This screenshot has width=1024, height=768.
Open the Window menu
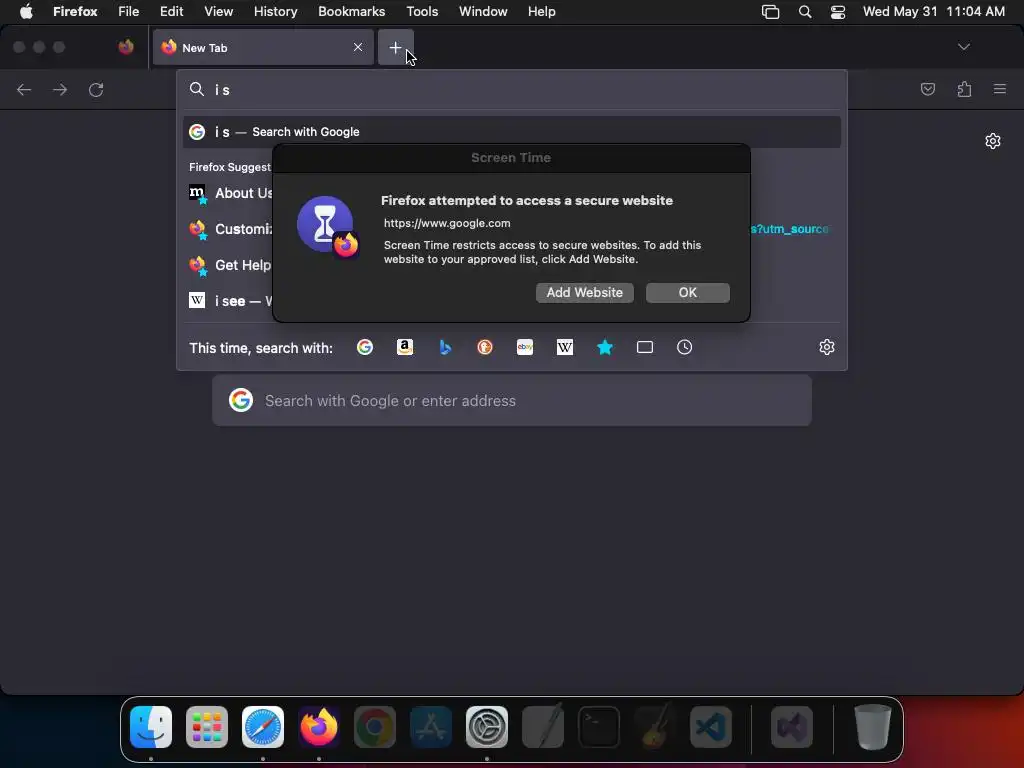click(x=483, y=12)
